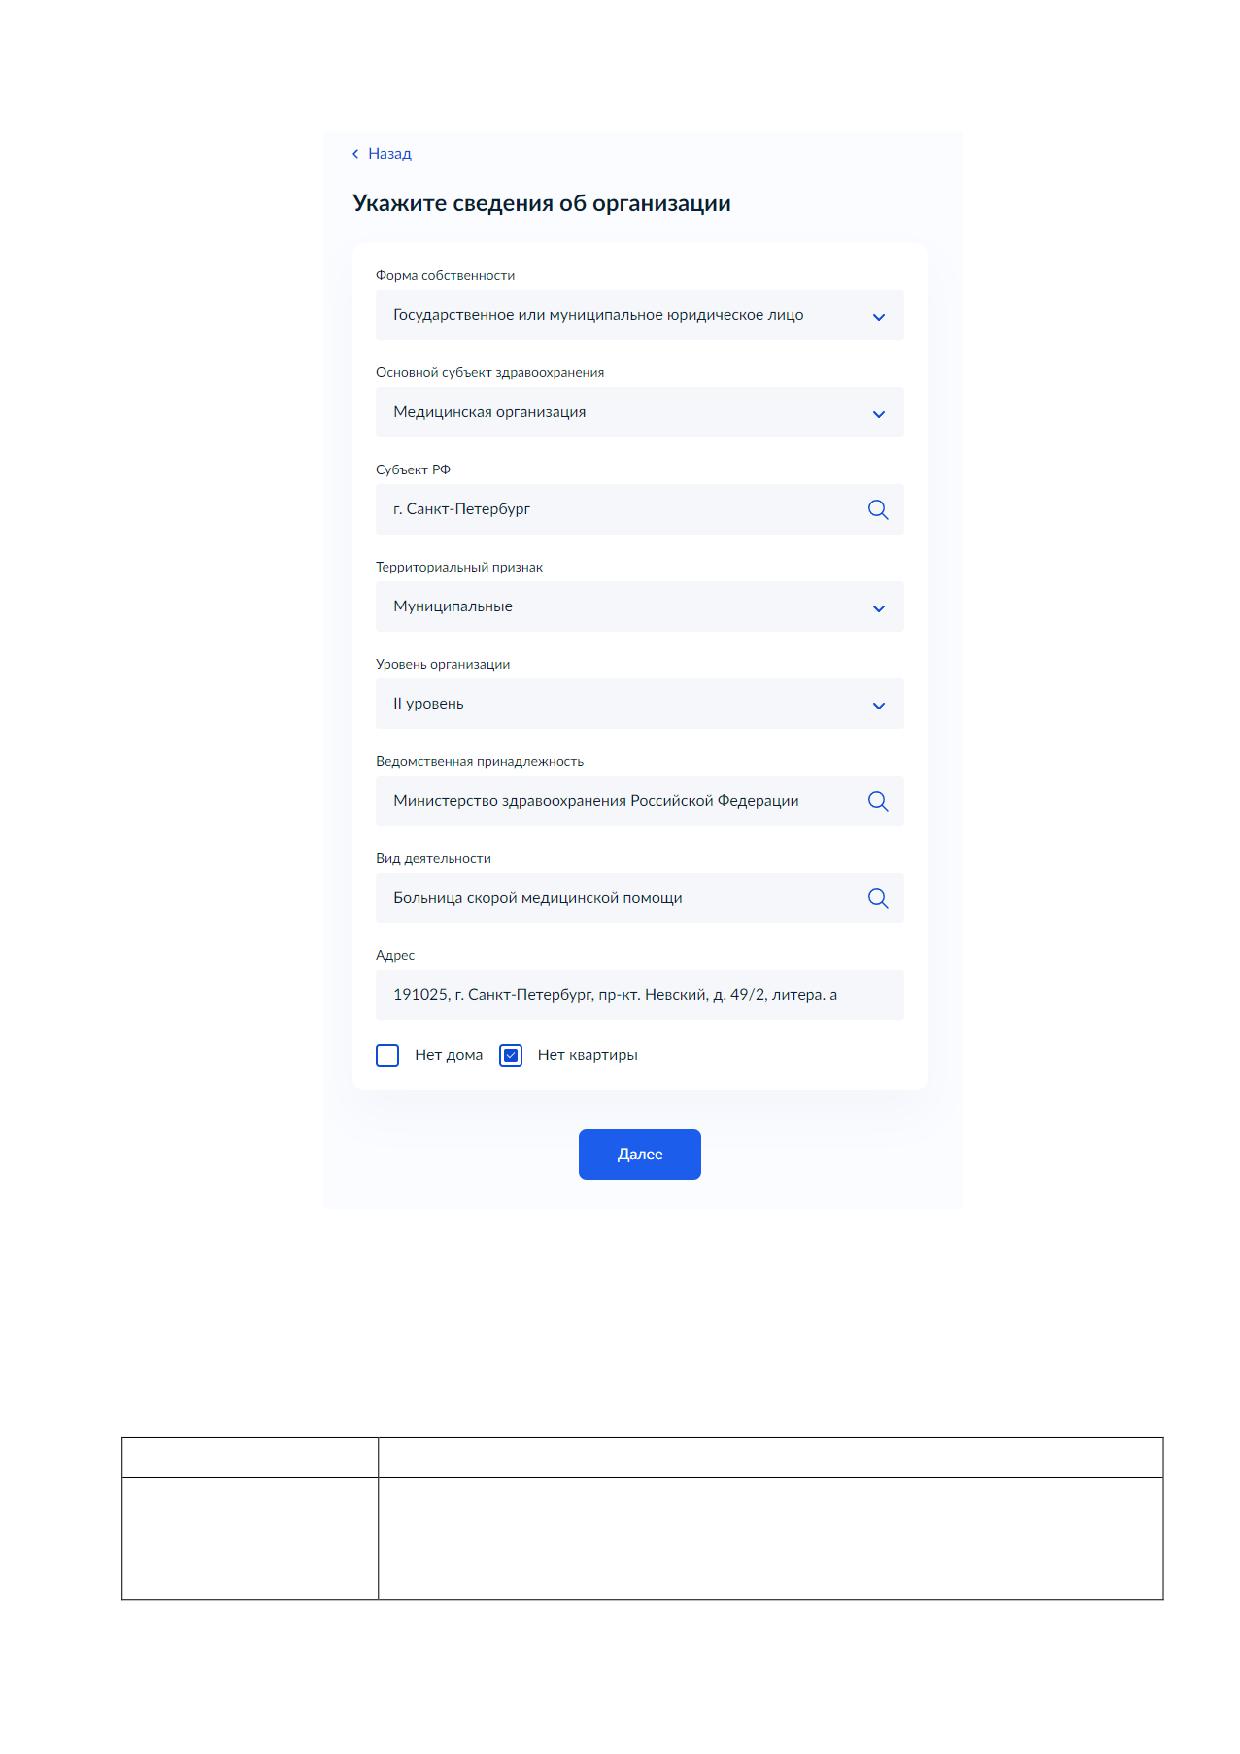Click the Нет квартиры label text
Screen dimensions: 1240x1754
[x=588, y=1055]
